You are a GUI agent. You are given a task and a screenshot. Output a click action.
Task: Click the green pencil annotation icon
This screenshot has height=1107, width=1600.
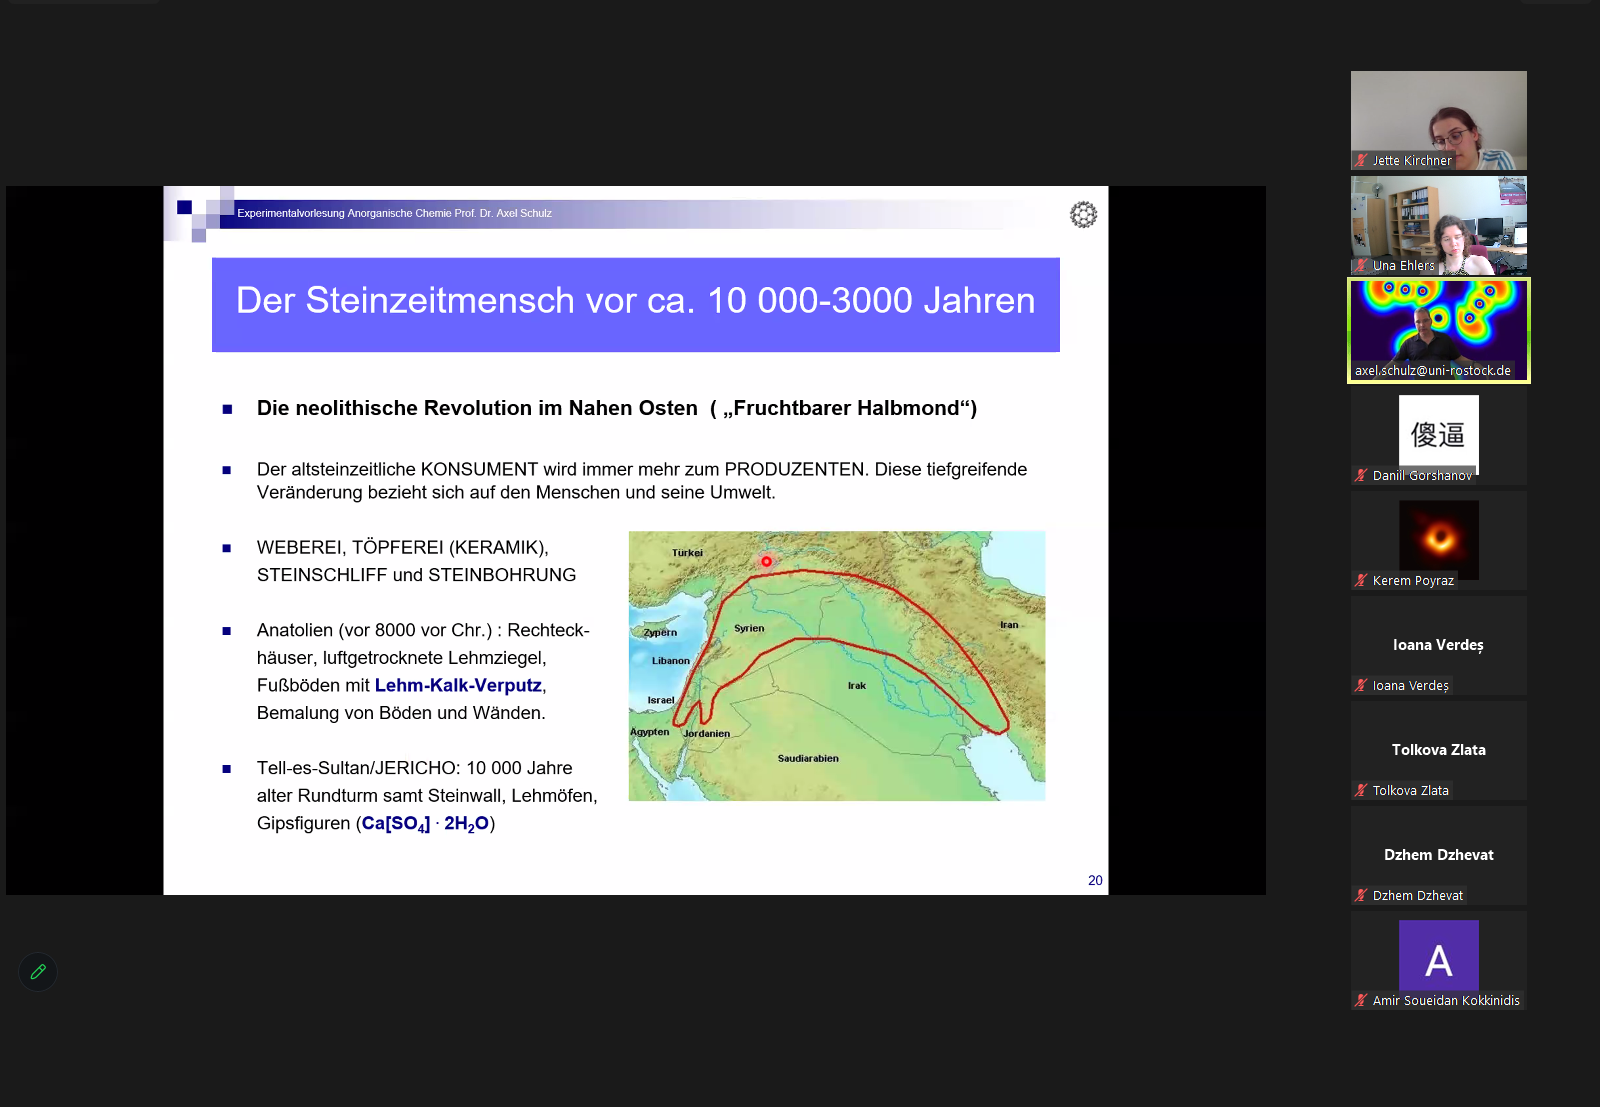point(38,972)
